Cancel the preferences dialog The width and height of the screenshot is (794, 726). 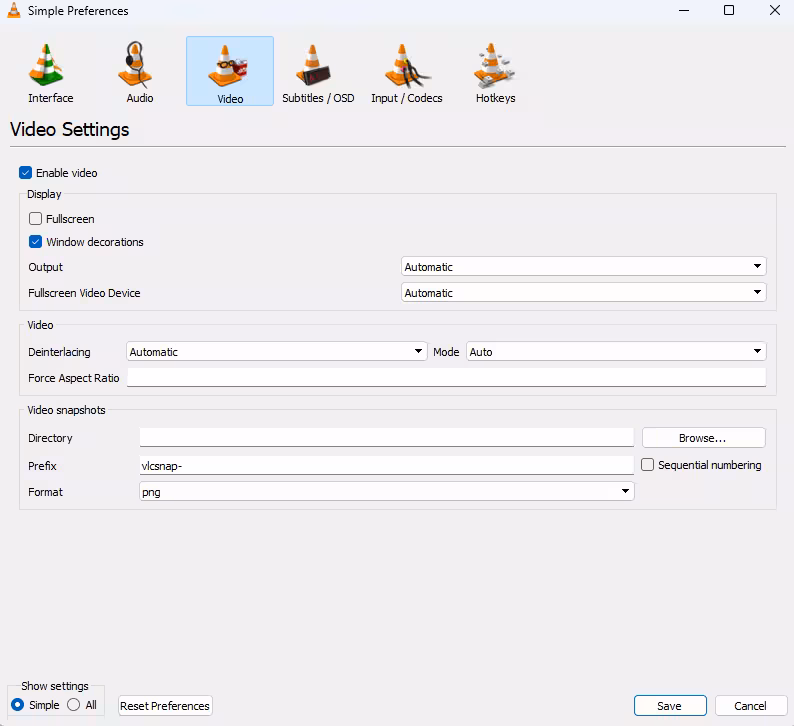tap(750, 706)
